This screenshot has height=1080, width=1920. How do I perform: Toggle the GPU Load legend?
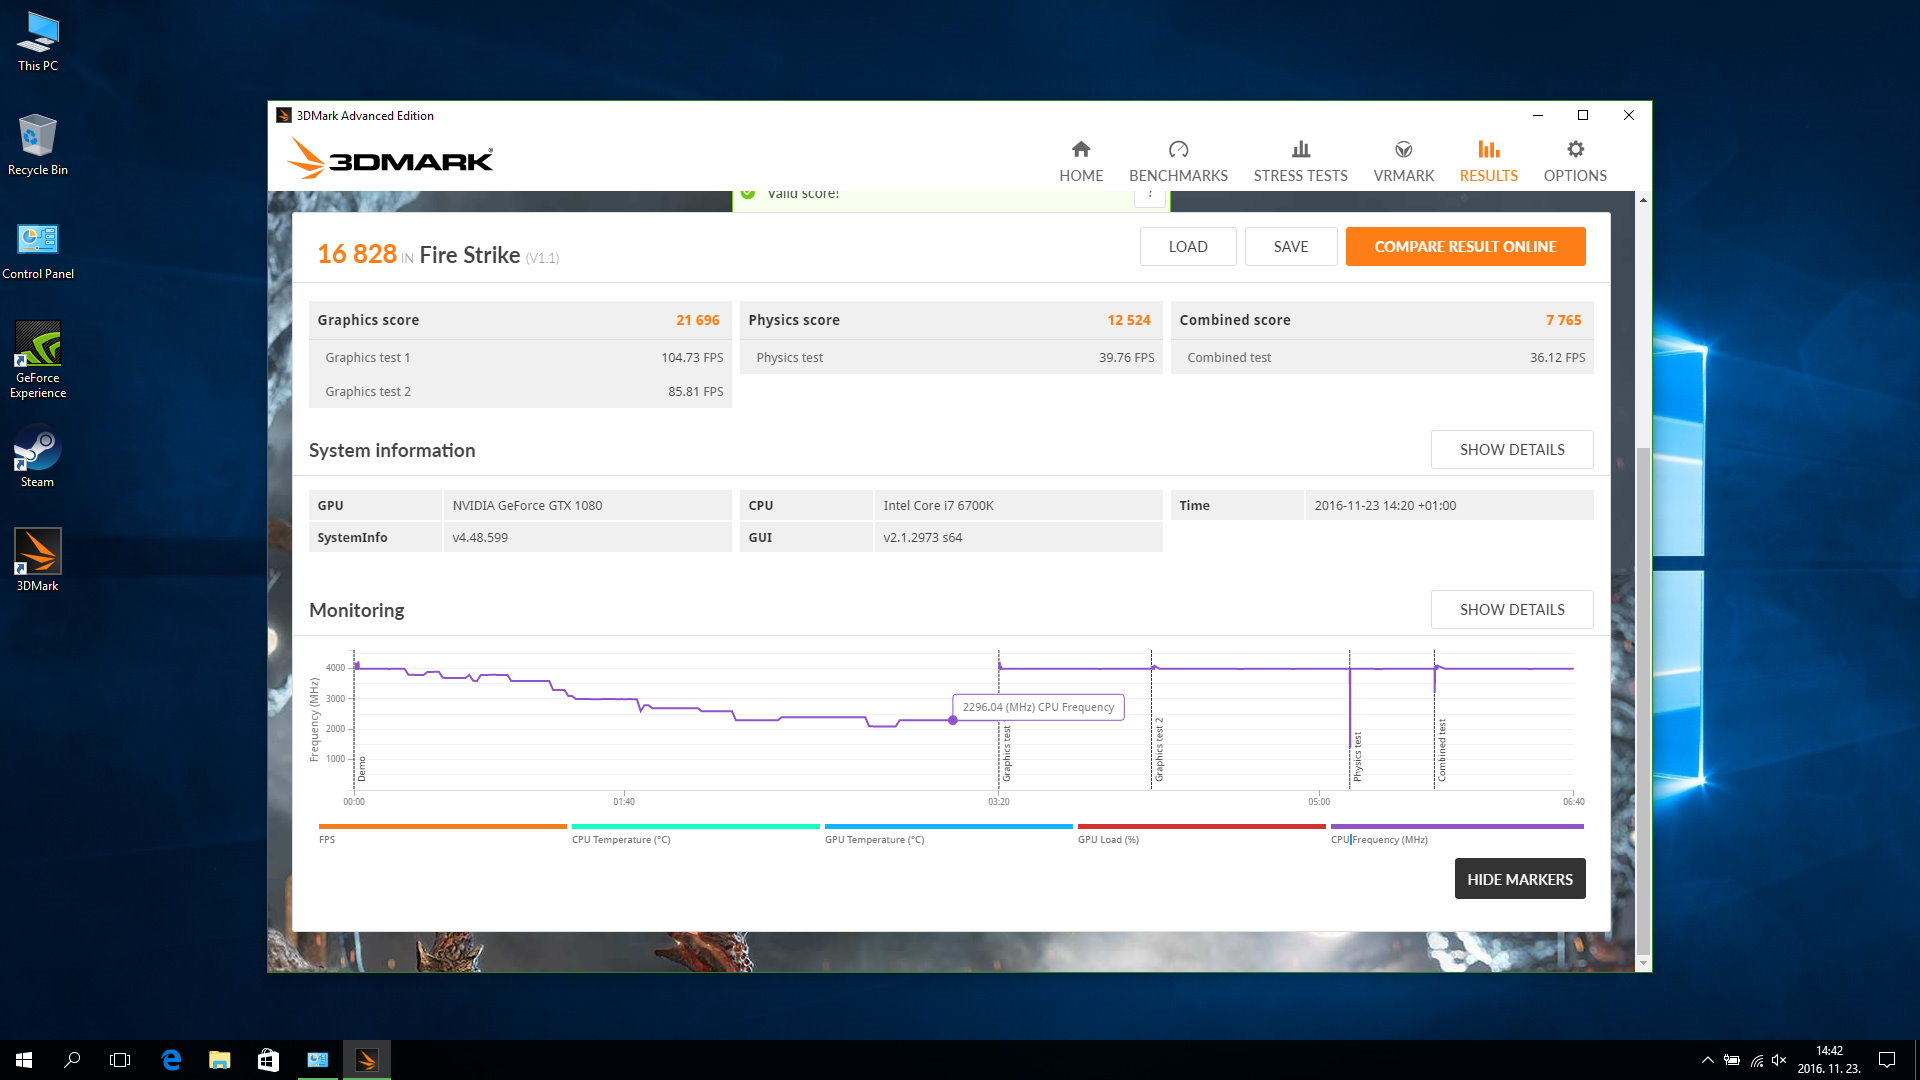click(1201, 834)
